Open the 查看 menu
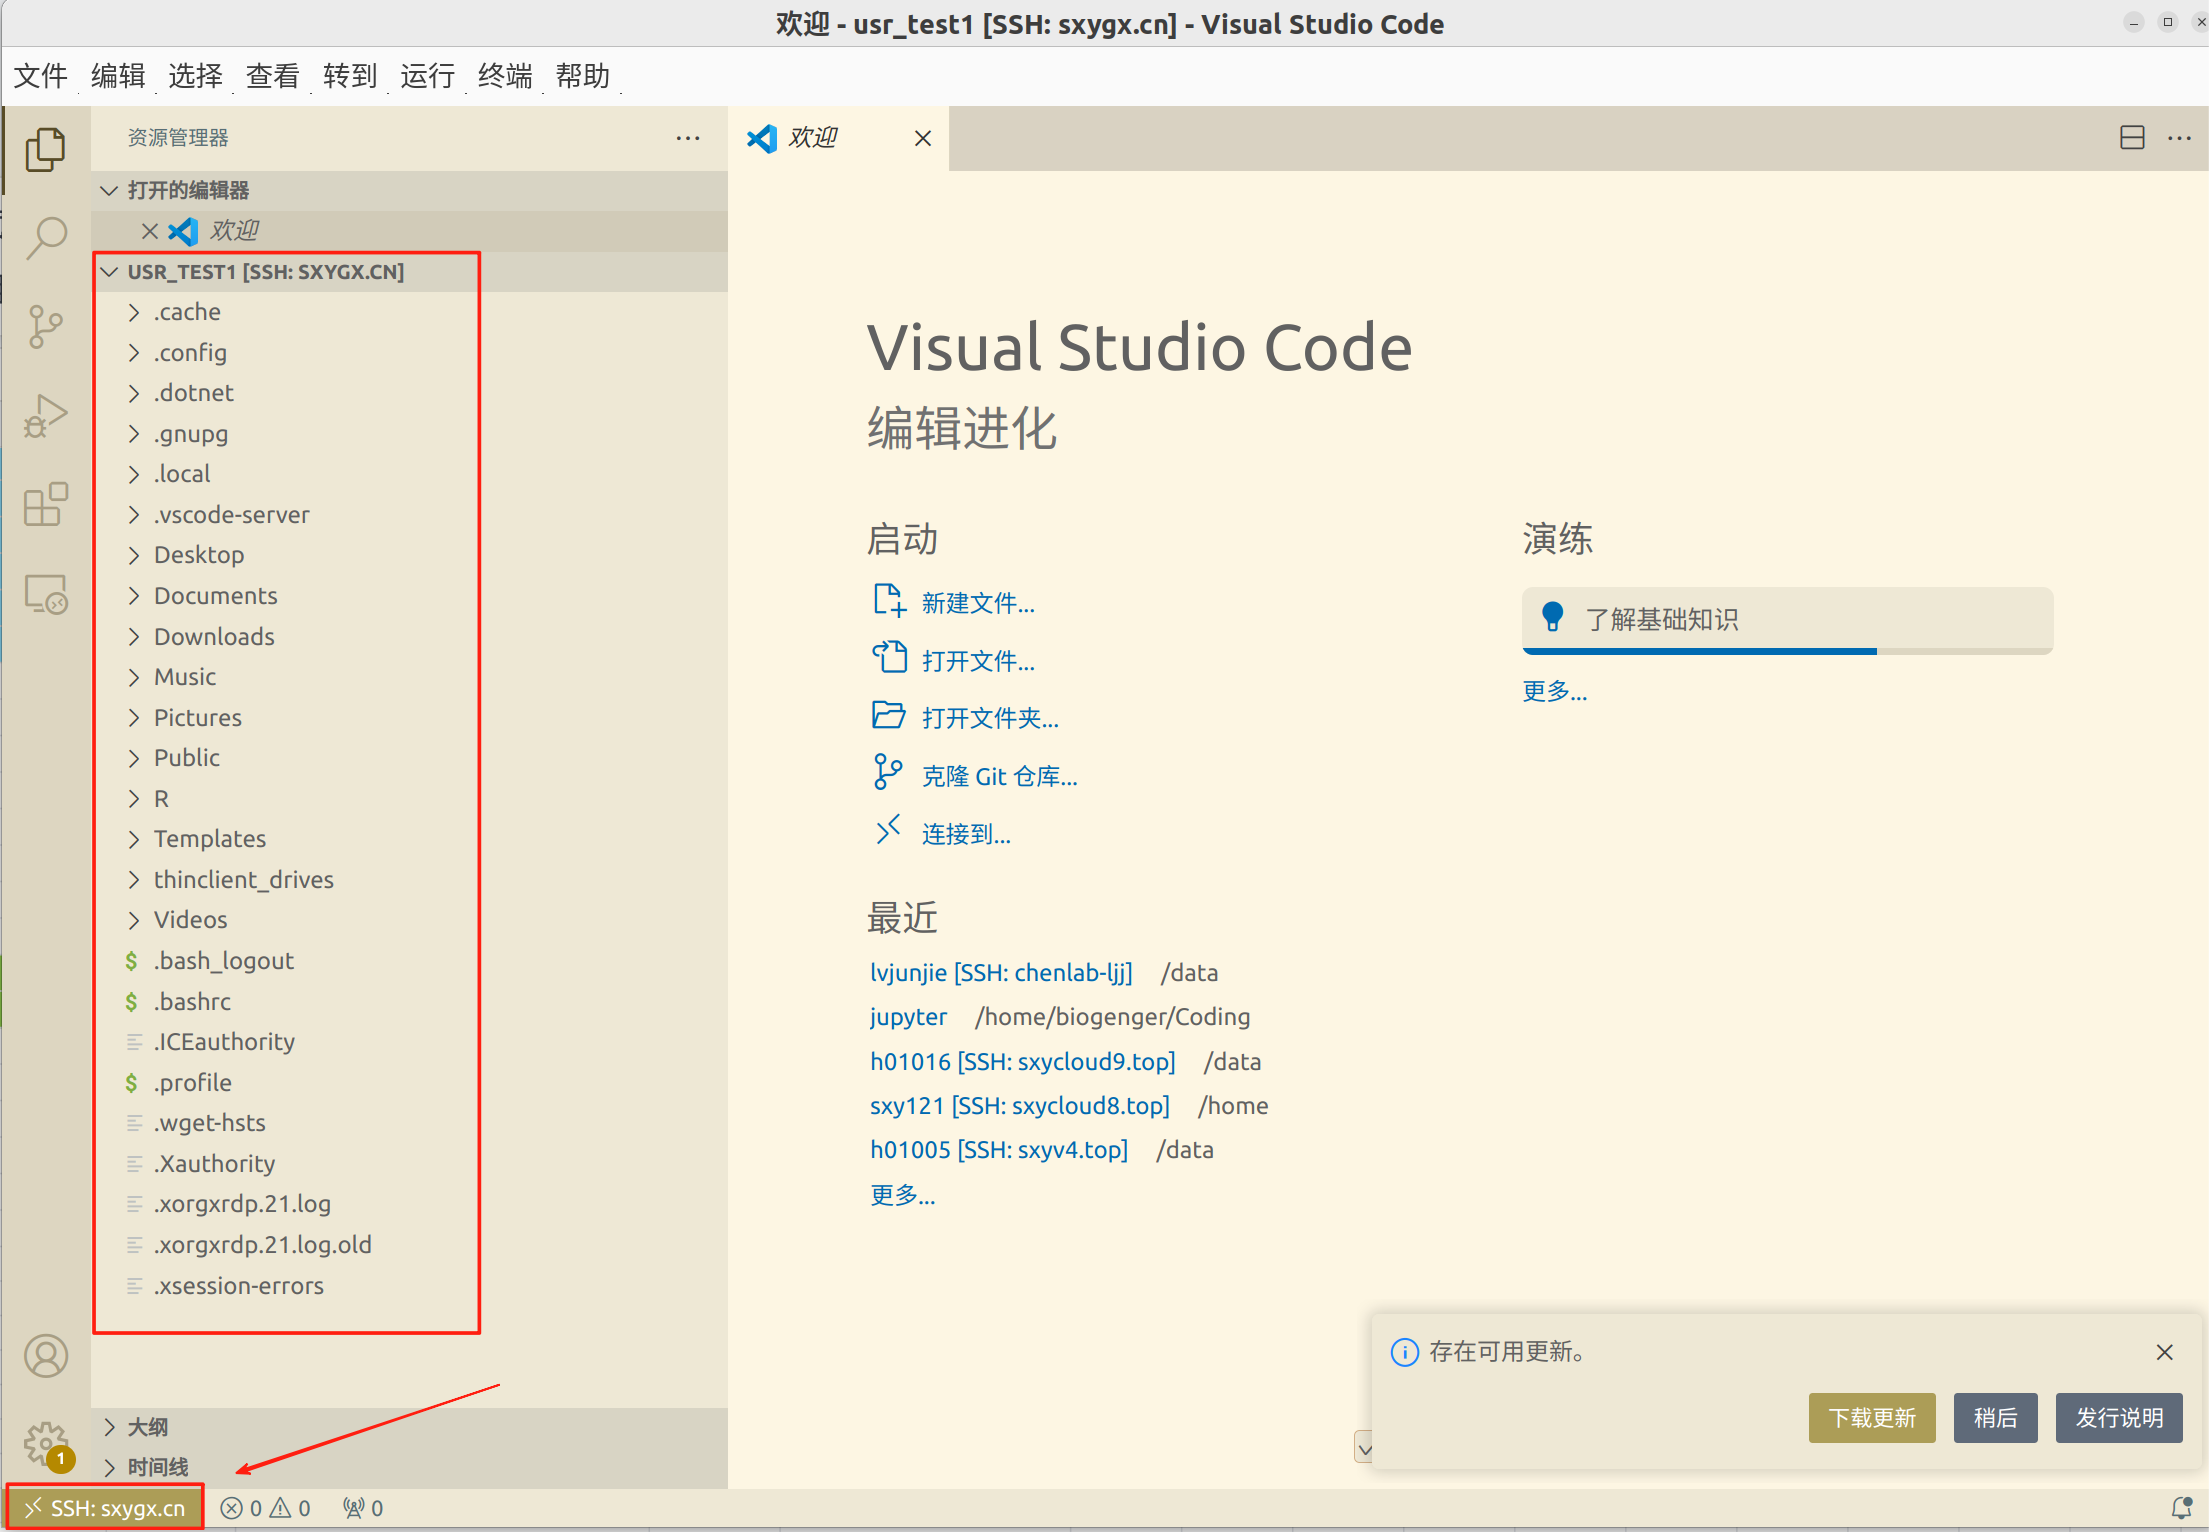 pyautogui.click(x=272, y=76)
